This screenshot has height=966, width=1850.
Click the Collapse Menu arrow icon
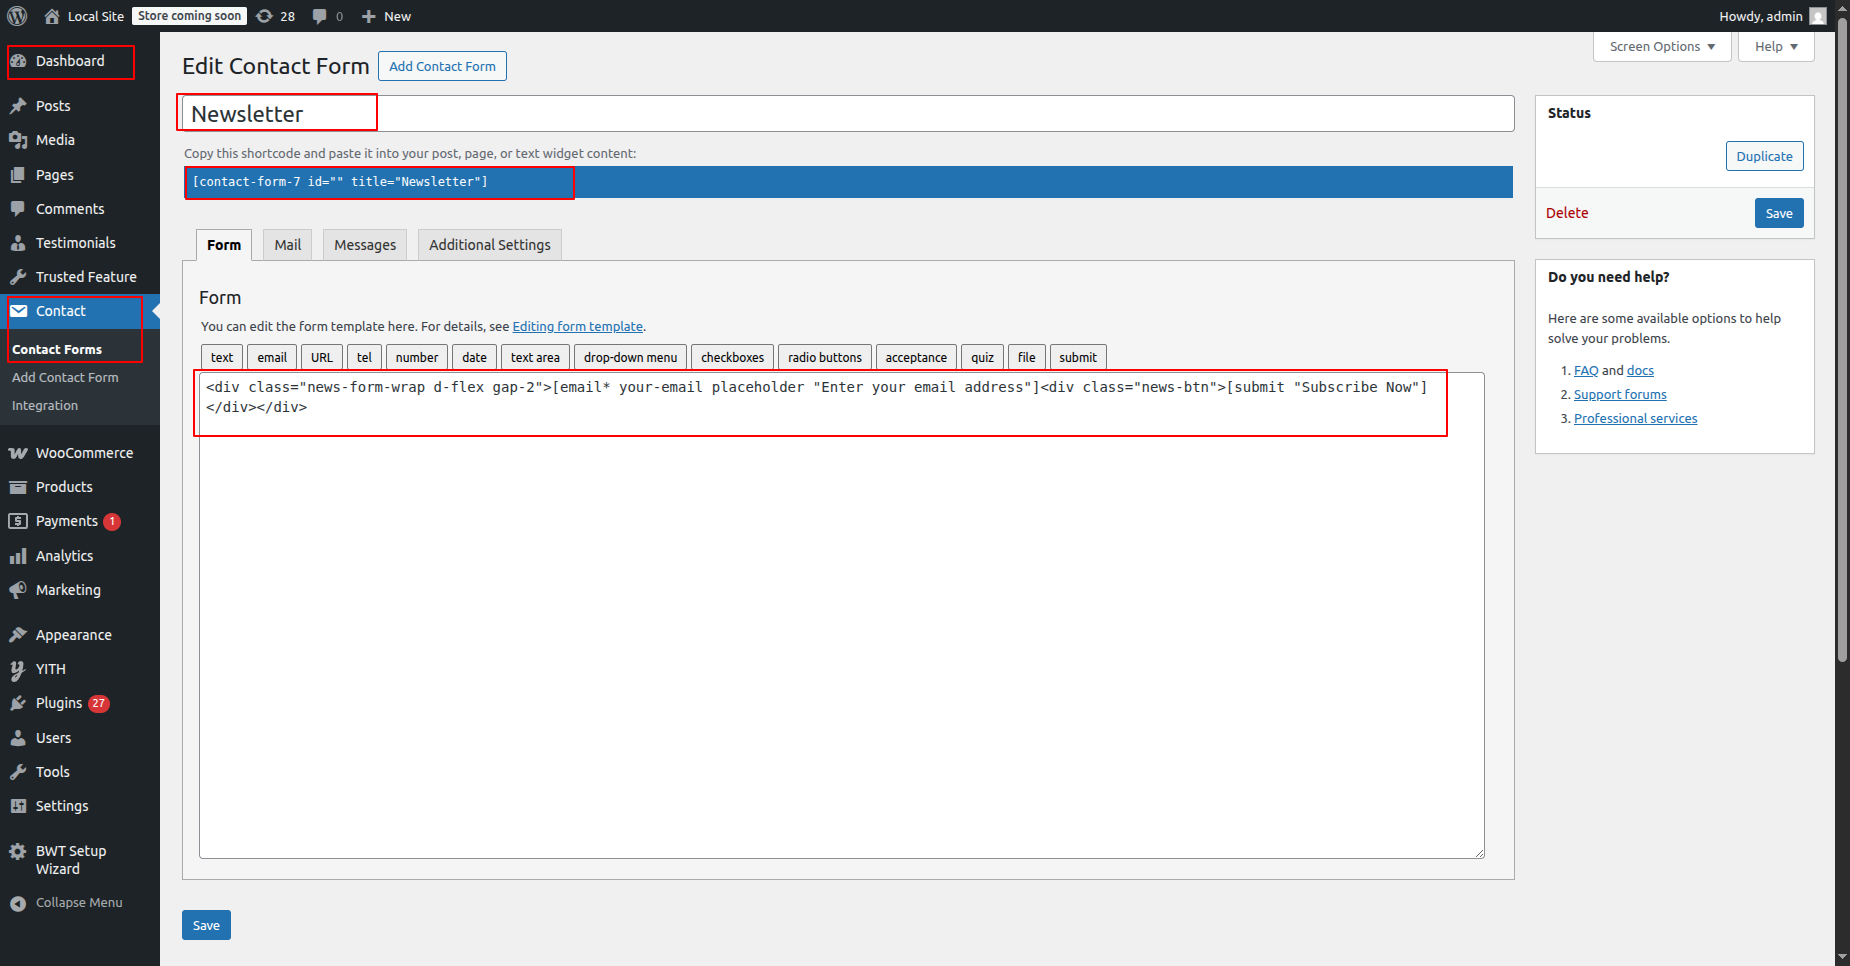click(x=18, y=903)
